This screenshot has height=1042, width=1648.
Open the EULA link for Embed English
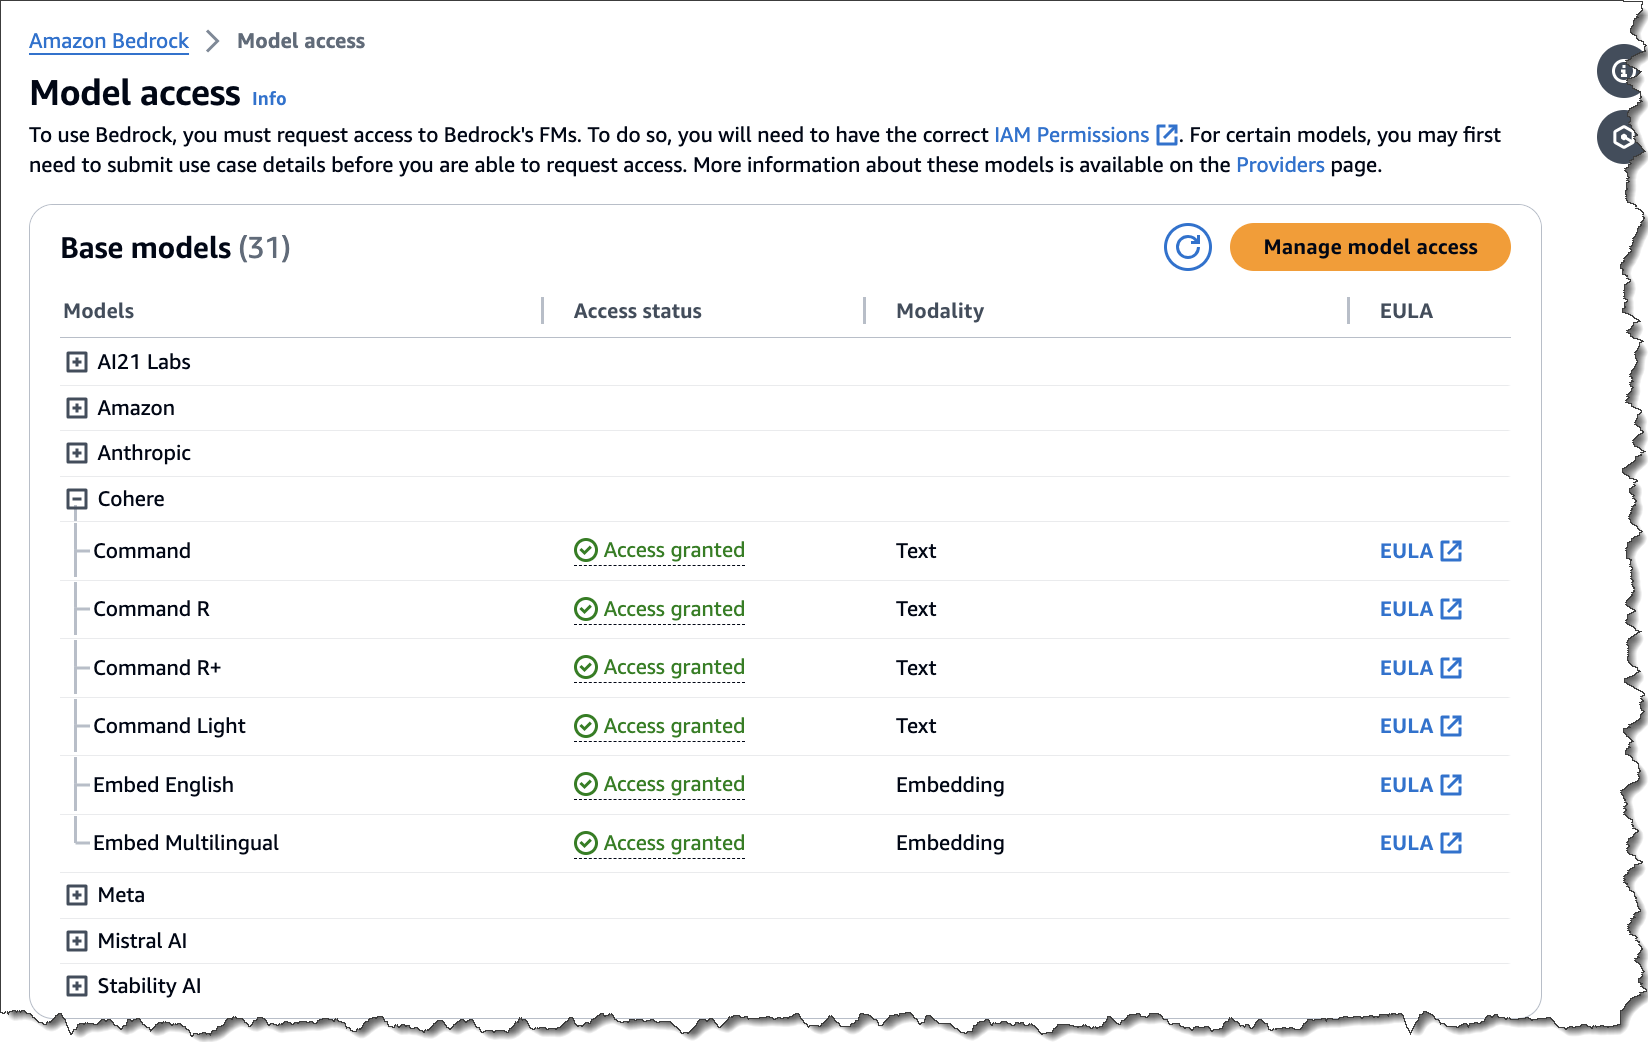click(x=1407, y=785)
